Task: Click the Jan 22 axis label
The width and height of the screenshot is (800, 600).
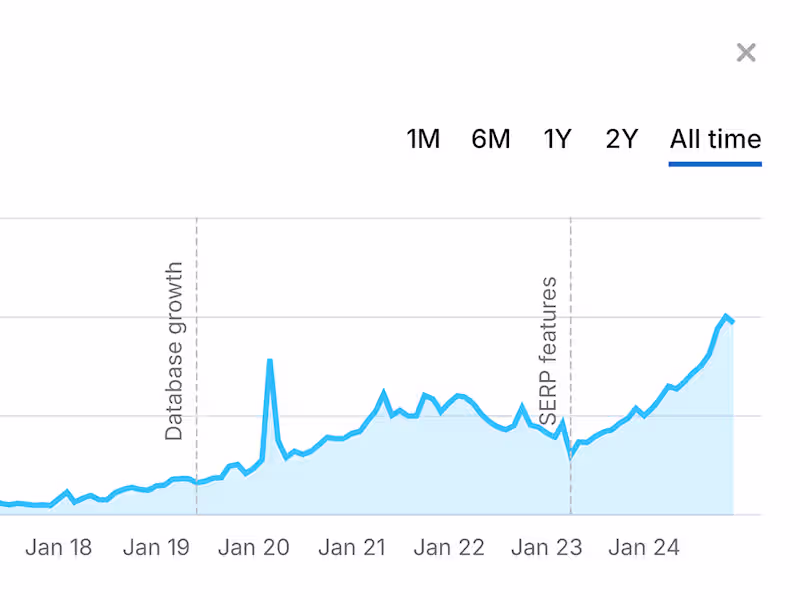Action: coord(449,547)
